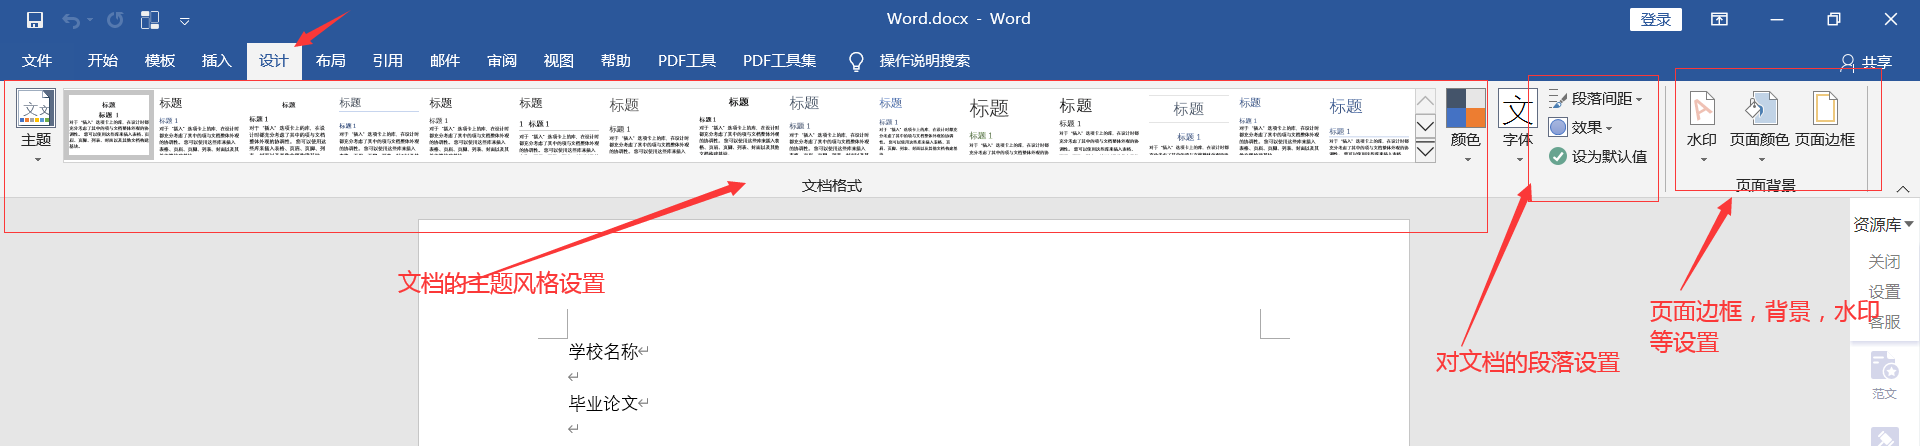The image size is (1920, 446).
Task: Select the last style set in the gallery row
Action: [1368, 126]
